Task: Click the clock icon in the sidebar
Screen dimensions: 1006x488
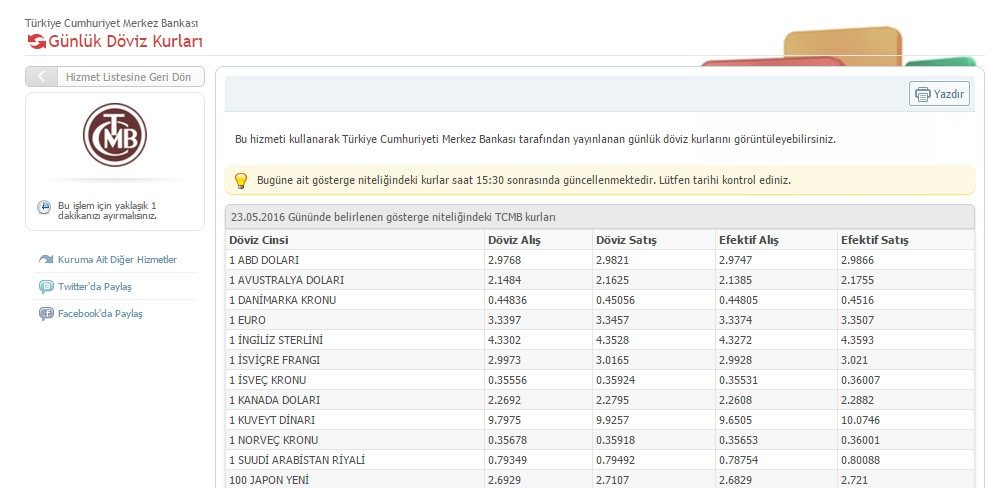Action: click(44, 208)
